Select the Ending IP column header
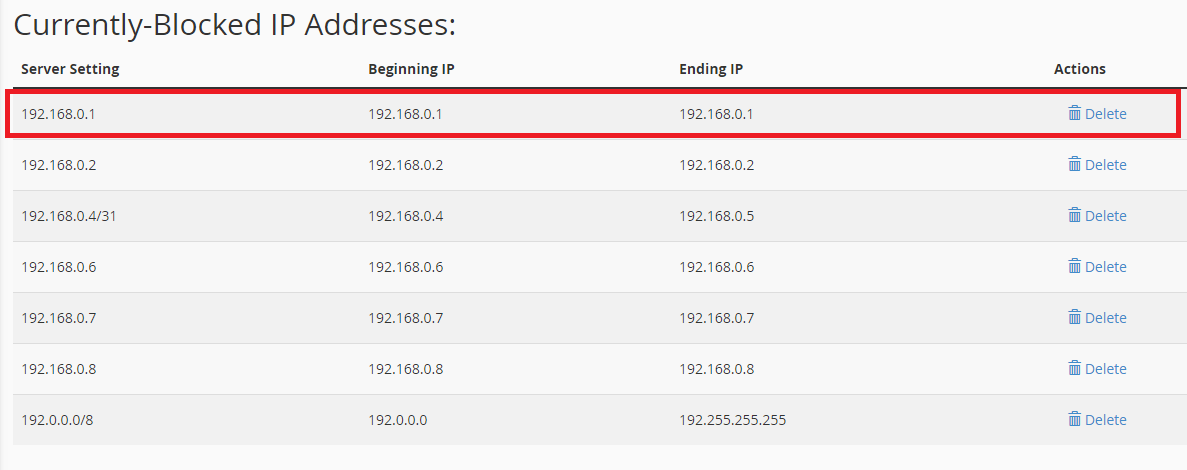 711,69
